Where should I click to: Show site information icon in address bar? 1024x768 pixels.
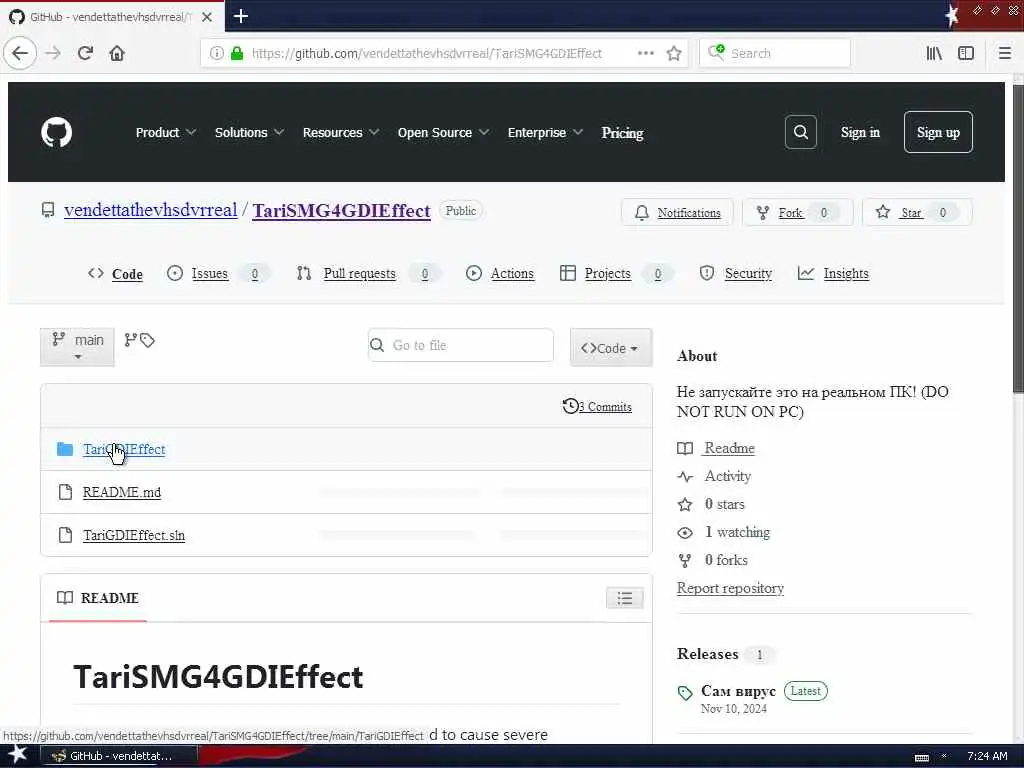(x=216, y=53)
